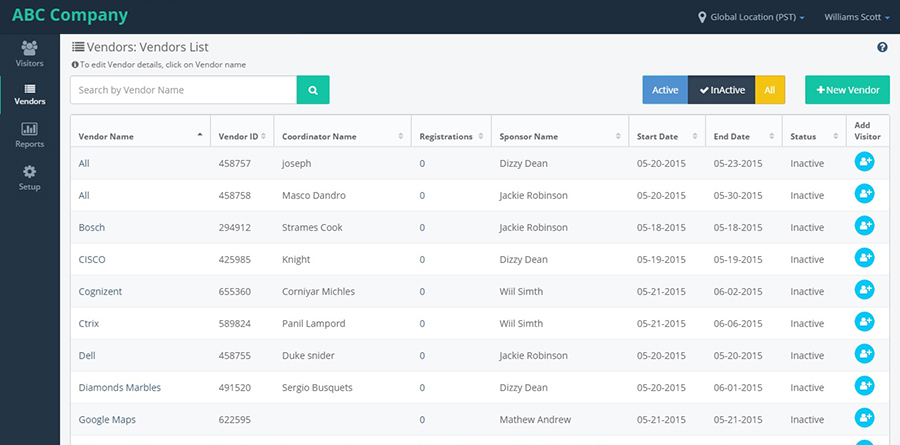This screenshot has width=900, height=445.
Task: Open the Reports sidebar icon
Action: pyautogui.click(x=29, y=129)
